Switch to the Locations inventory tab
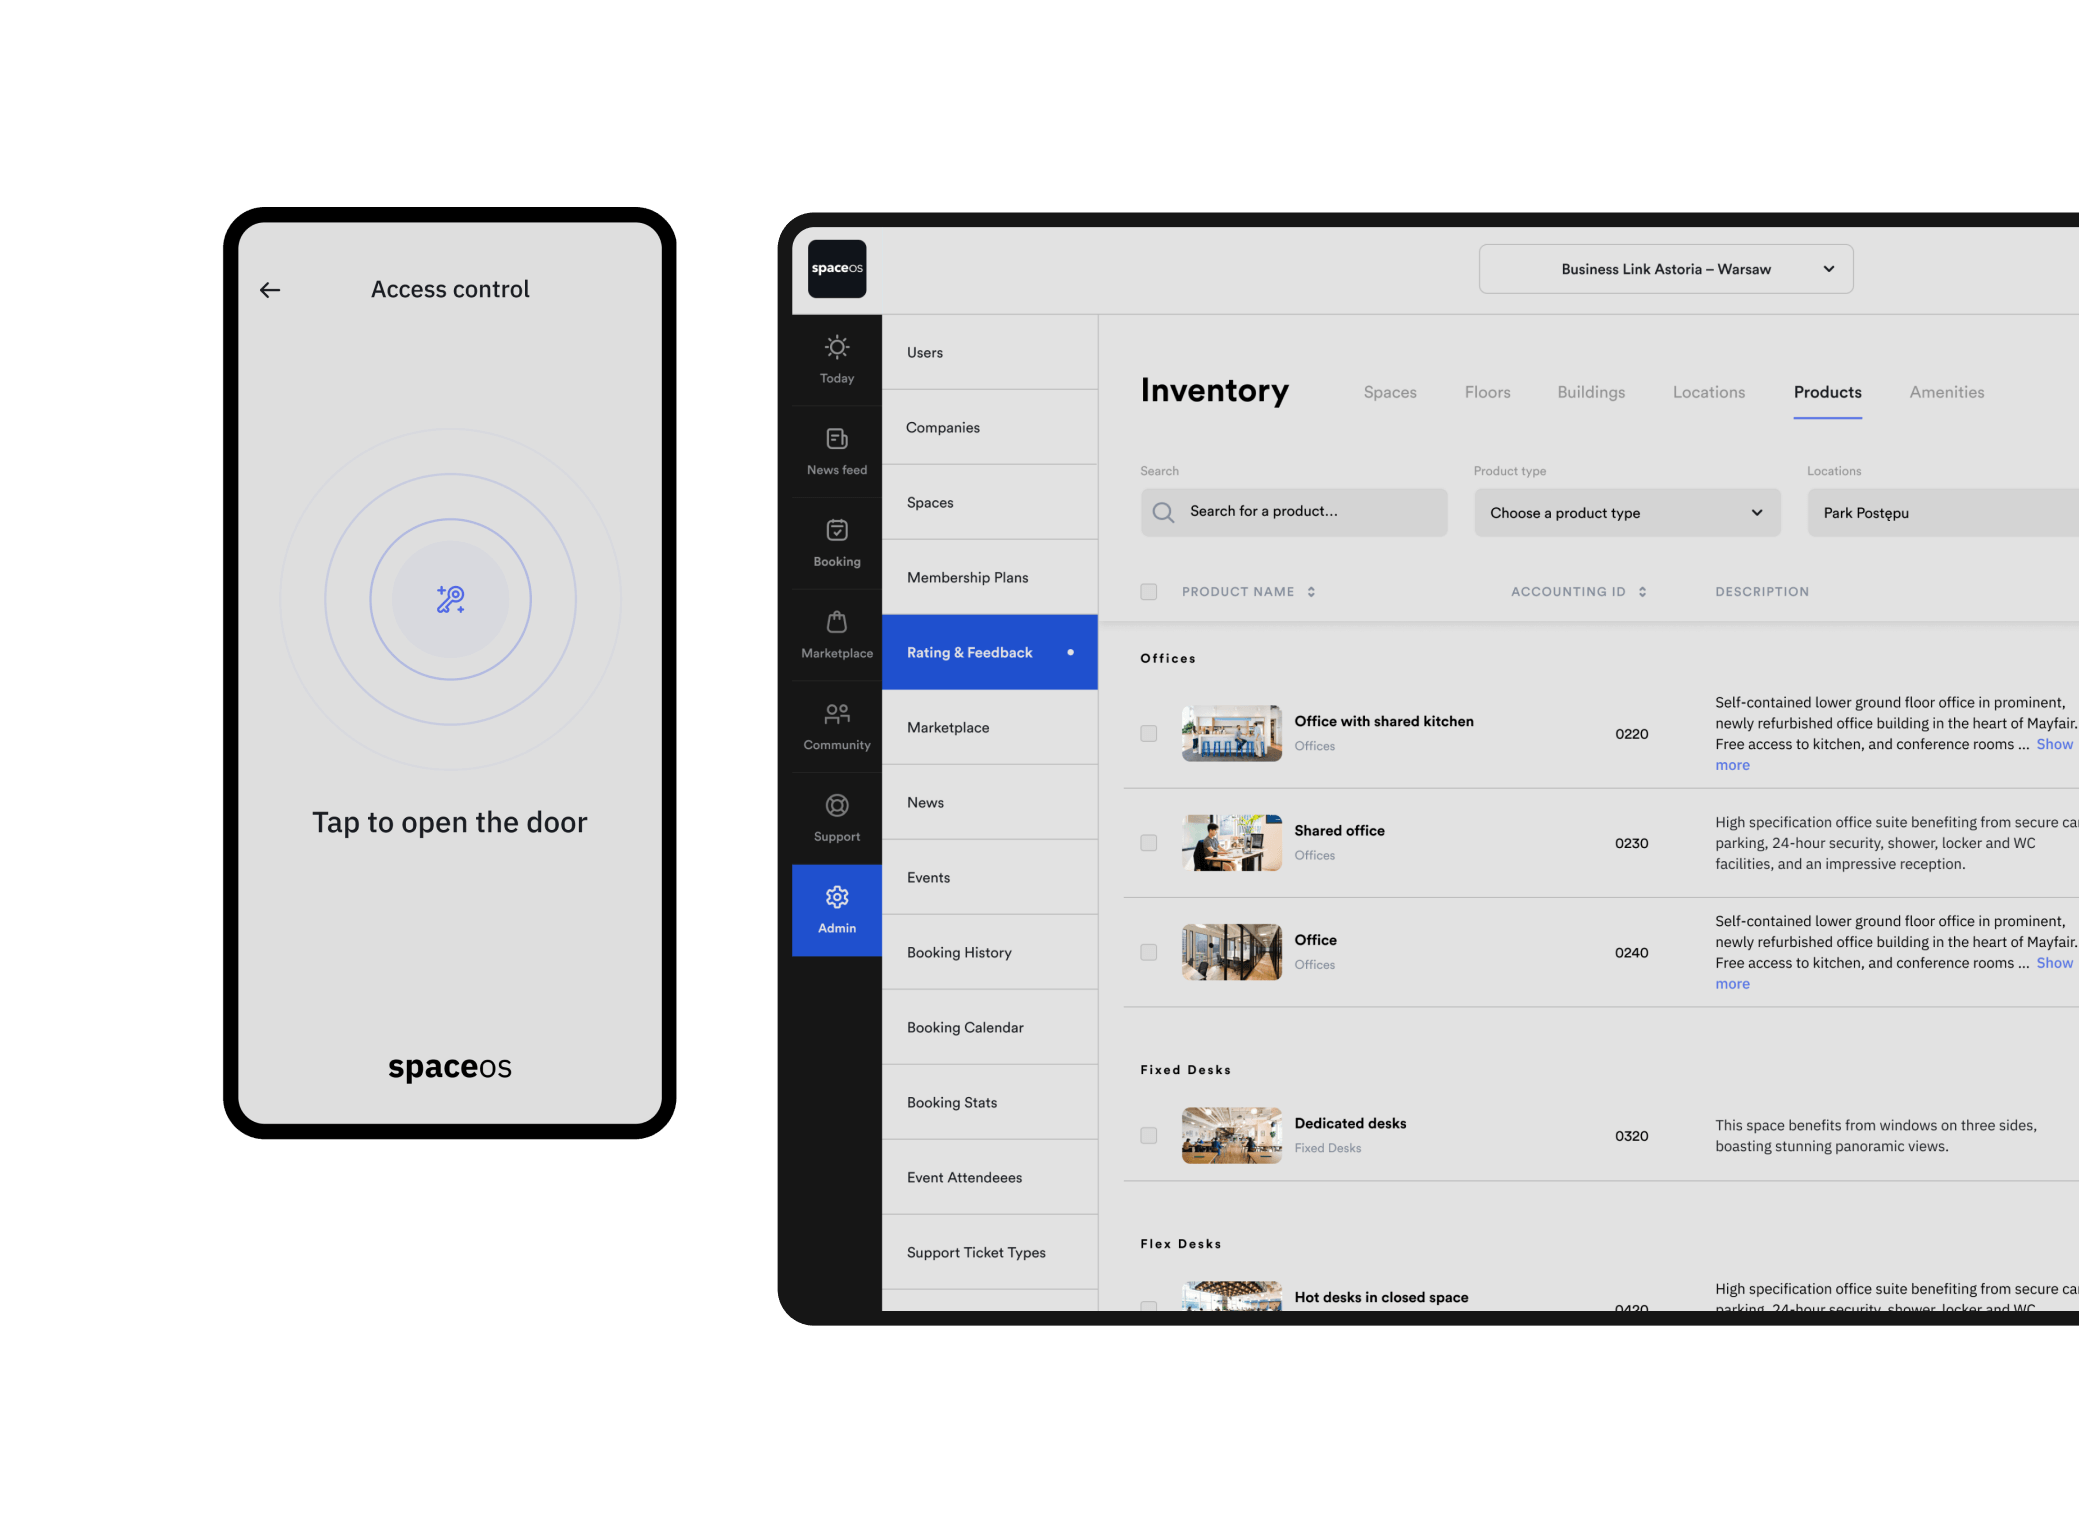 coord(1709,392)
